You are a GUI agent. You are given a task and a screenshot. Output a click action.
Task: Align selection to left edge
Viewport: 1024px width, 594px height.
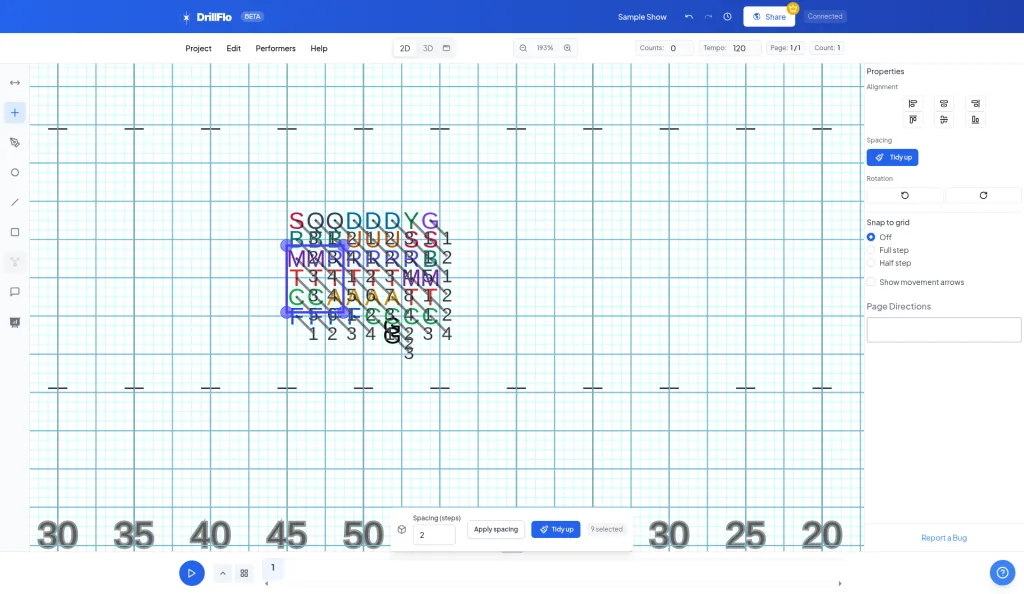point(912,104)
